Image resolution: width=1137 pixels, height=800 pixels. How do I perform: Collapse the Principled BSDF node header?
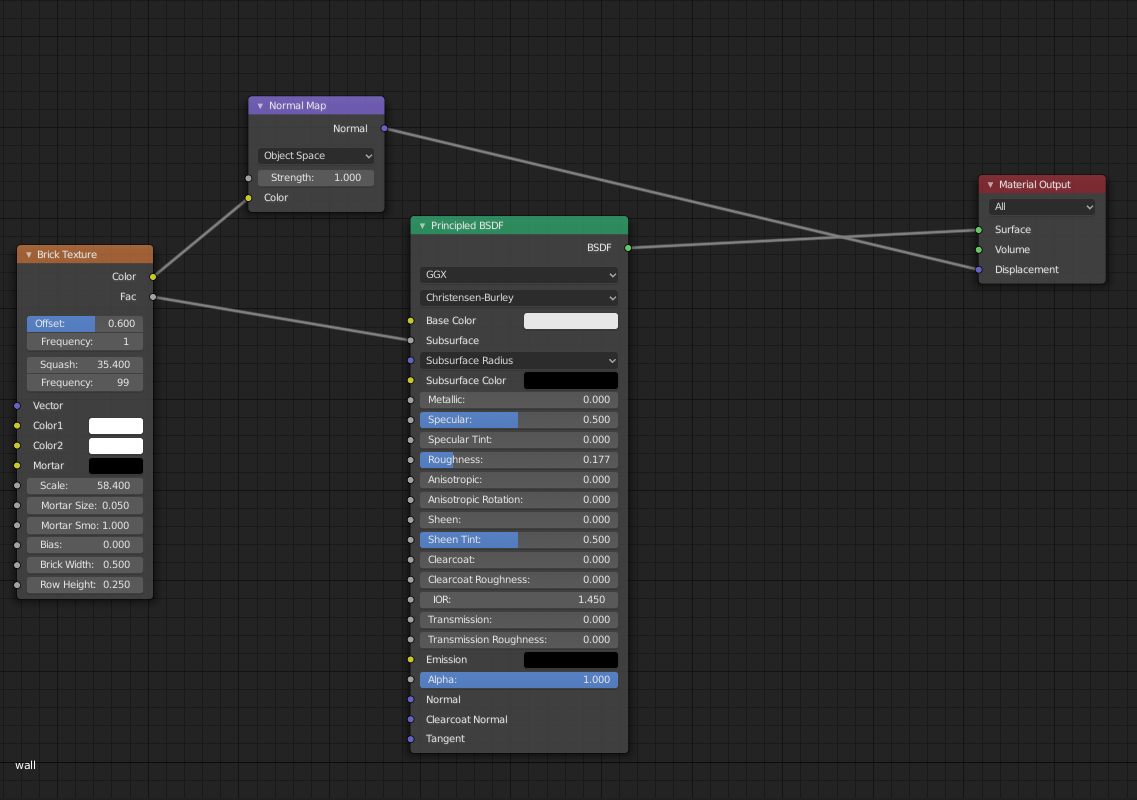421,225
